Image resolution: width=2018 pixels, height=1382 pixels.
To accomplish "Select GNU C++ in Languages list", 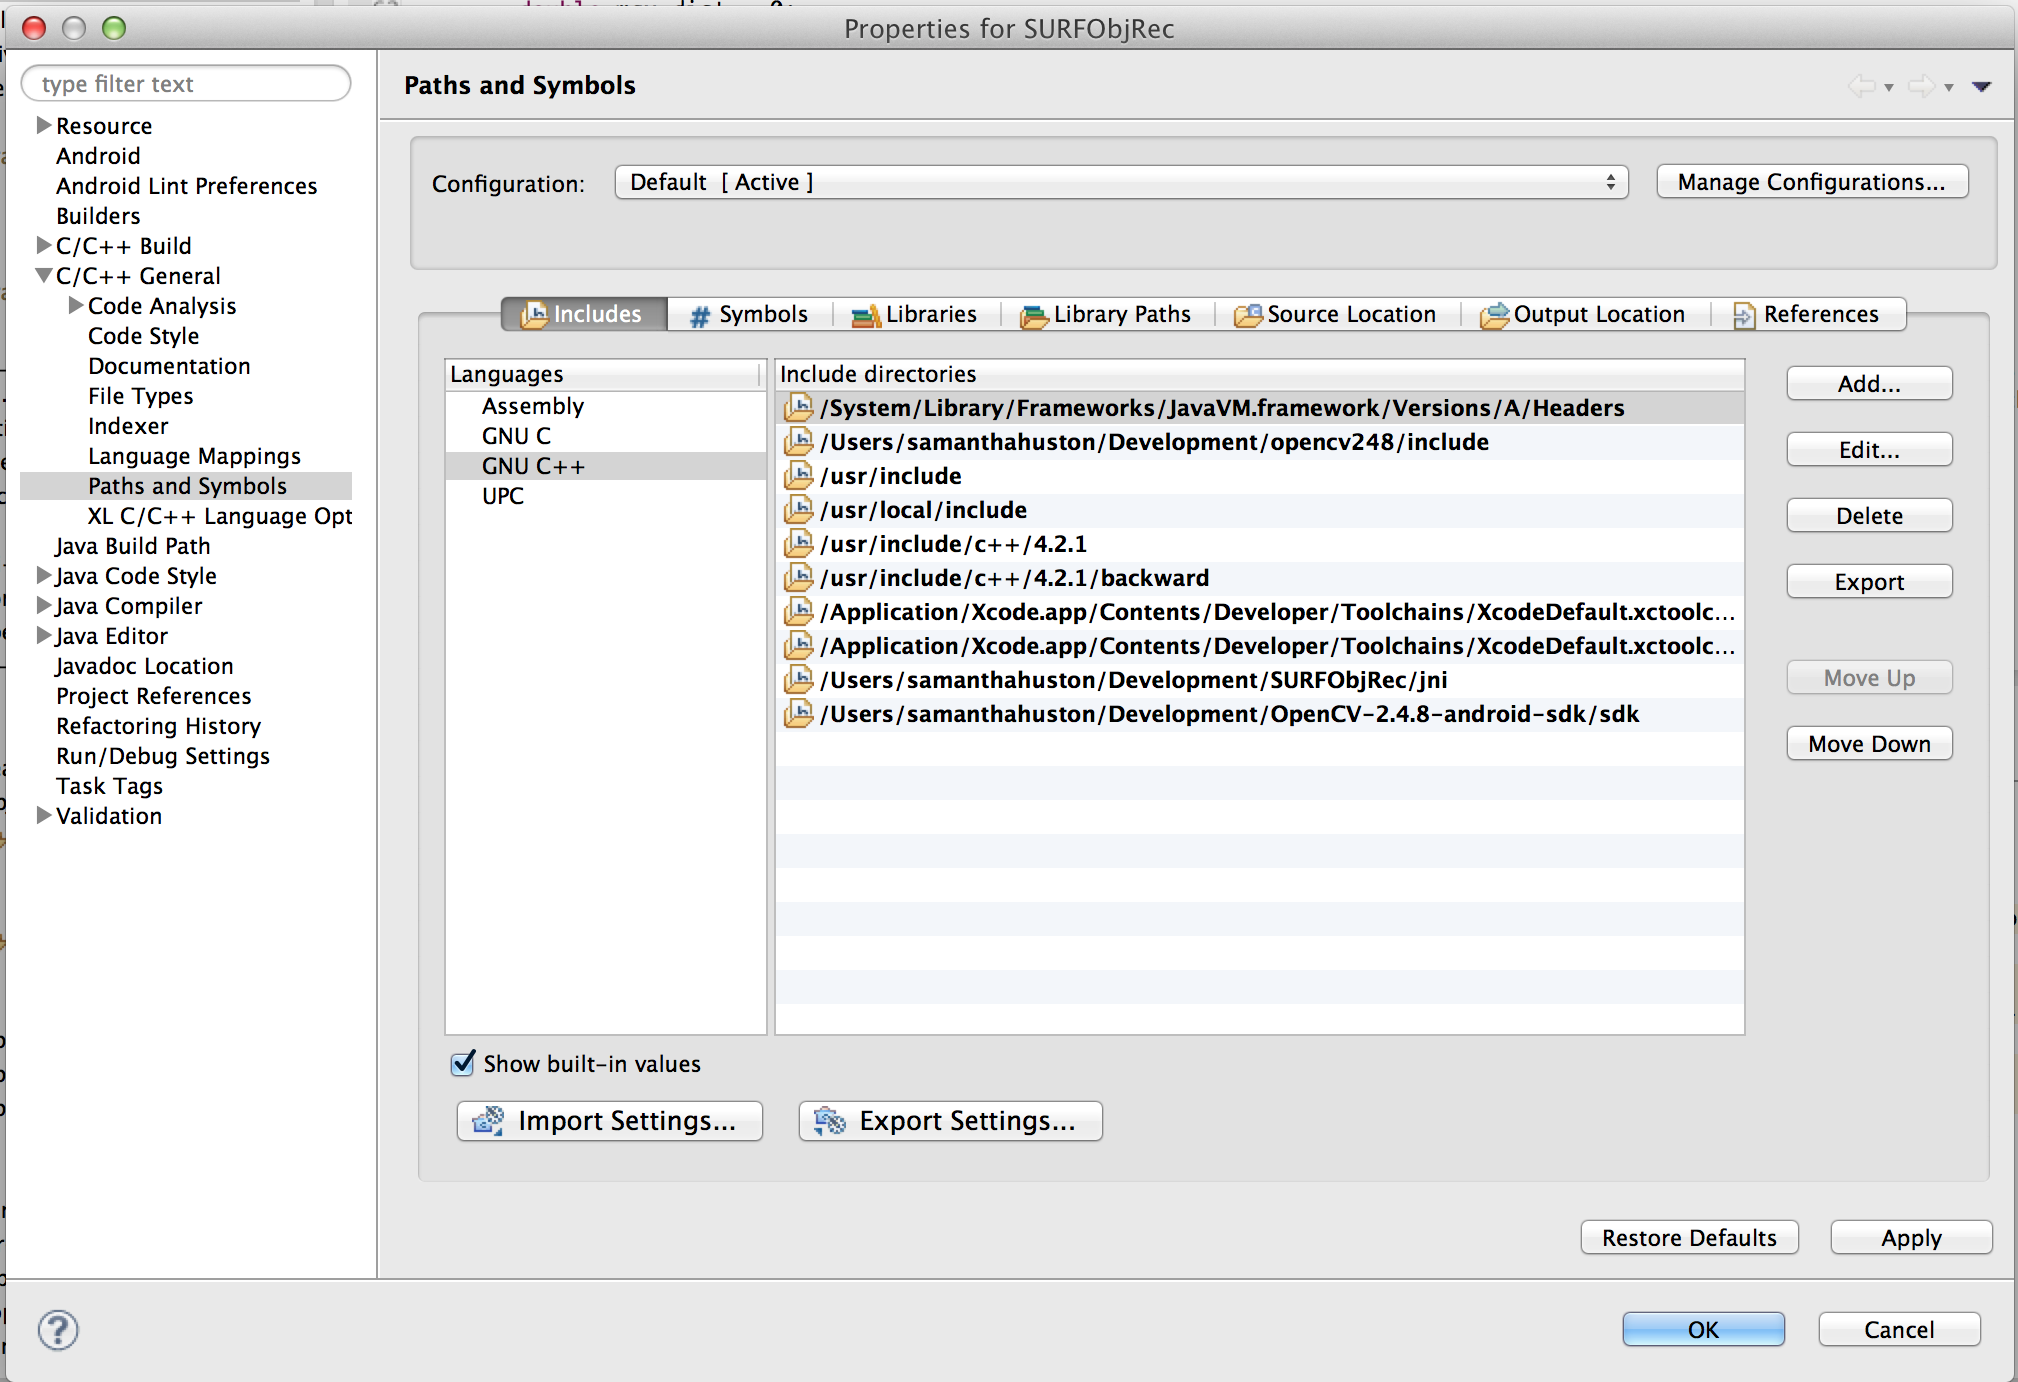I will coord(606,466).
